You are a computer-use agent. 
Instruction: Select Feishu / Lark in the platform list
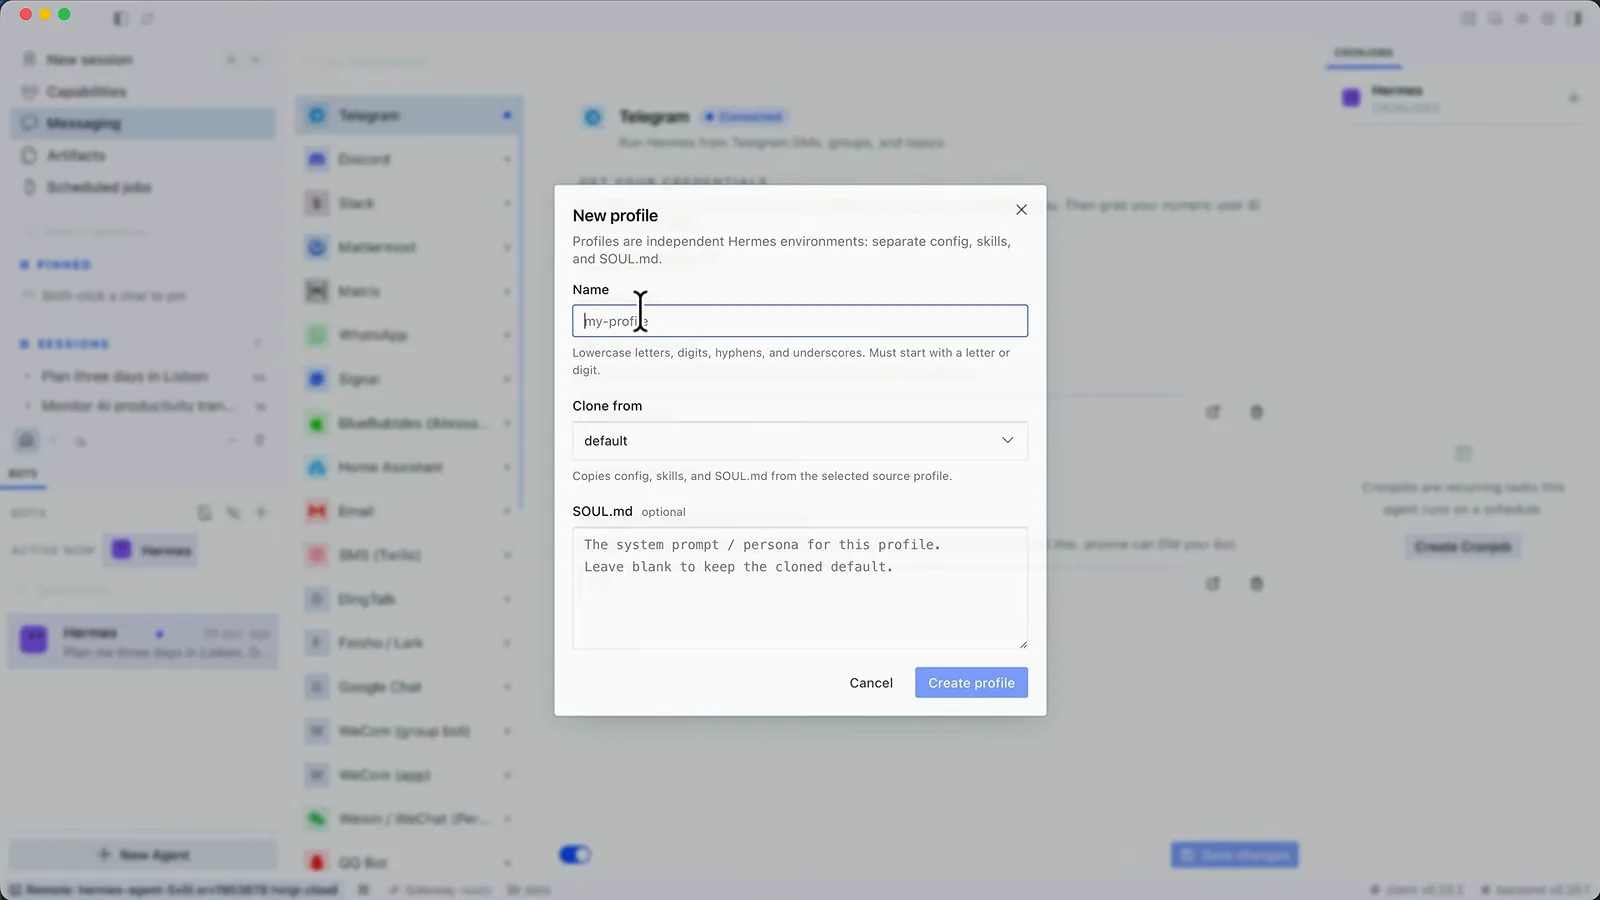[x=409, y=643]
